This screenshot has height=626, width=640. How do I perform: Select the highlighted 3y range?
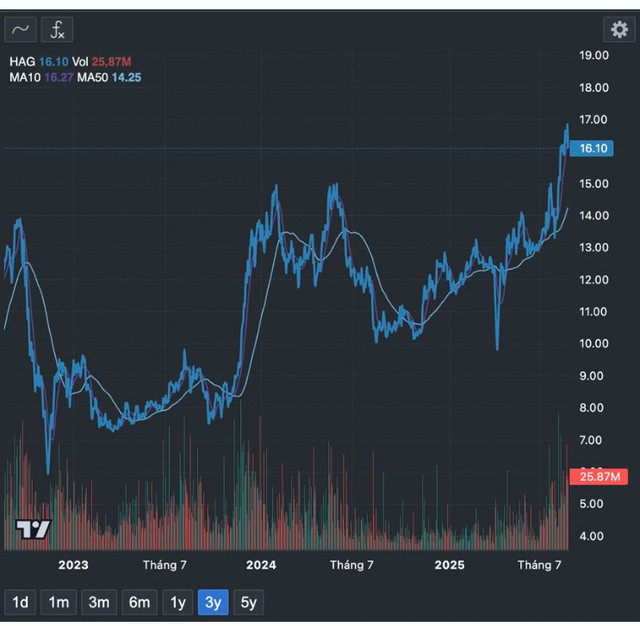[x=214, y=602]
